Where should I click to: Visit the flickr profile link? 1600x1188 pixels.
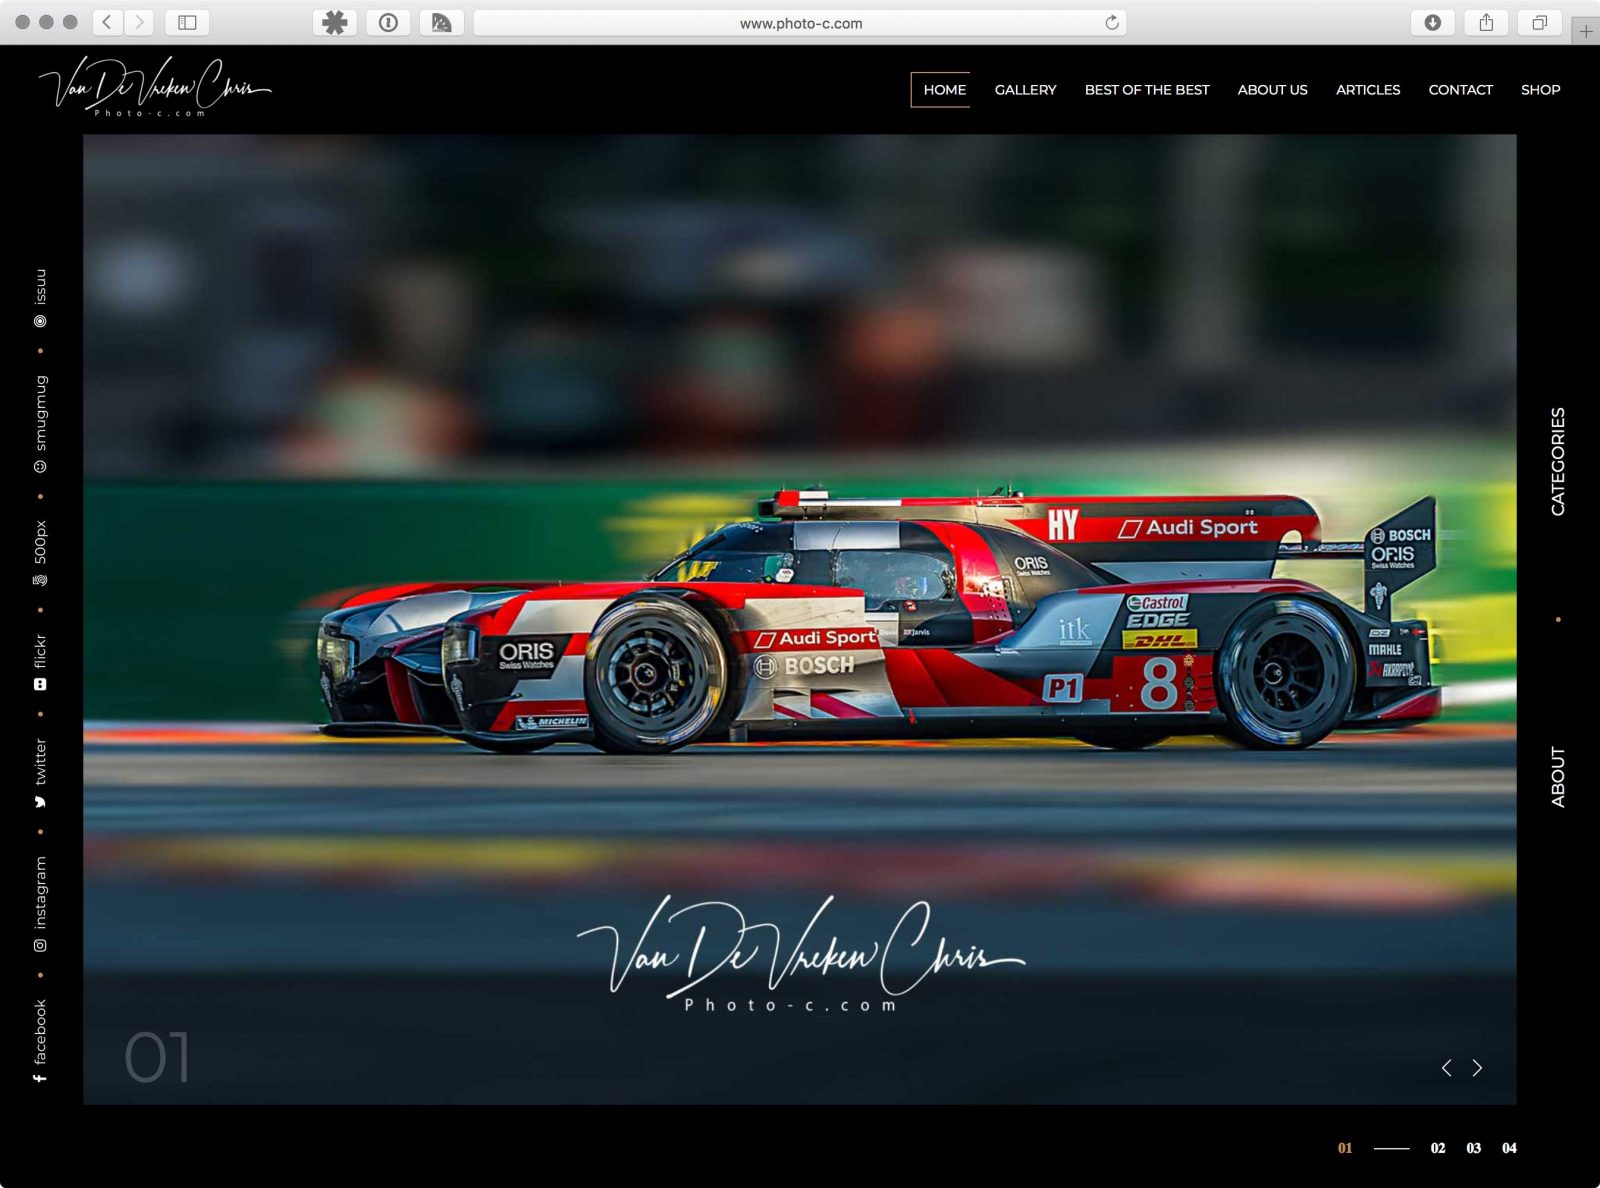tap(40, 662)
